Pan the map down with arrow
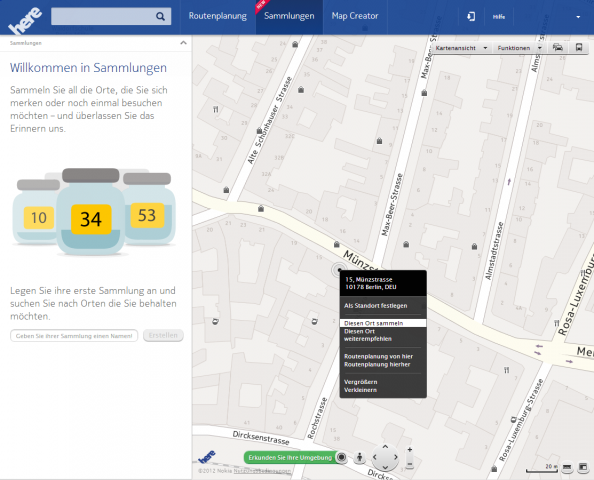 click(x=385, y=467)
